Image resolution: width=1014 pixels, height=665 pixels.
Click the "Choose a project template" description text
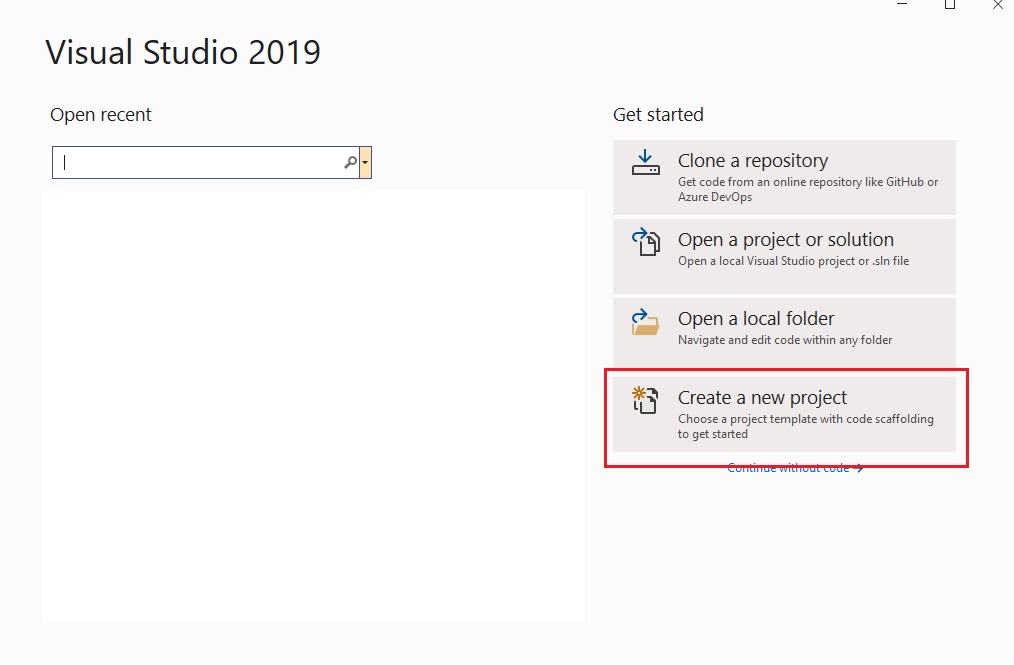pos(806,426)
